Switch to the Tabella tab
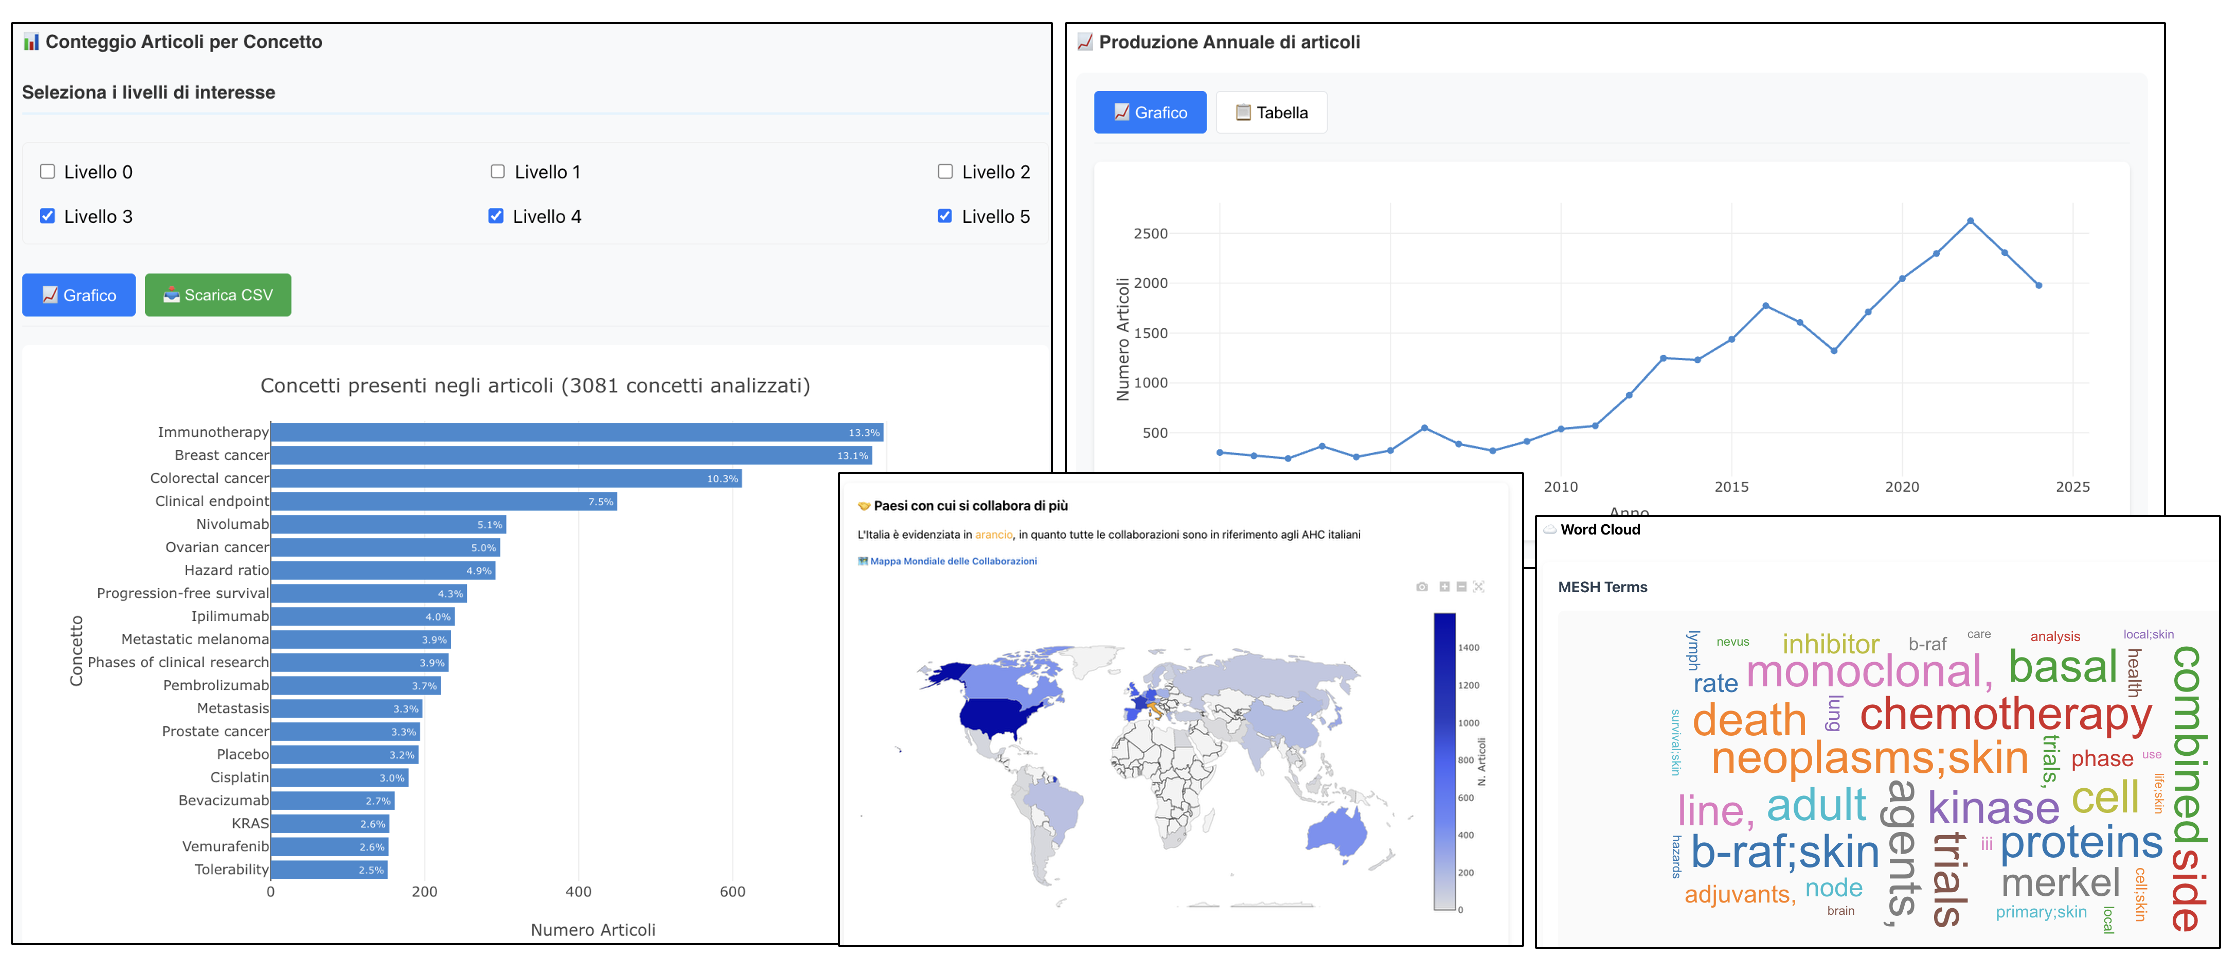2240x974 pixels. pyautogui.click(x=1271, y=113)
